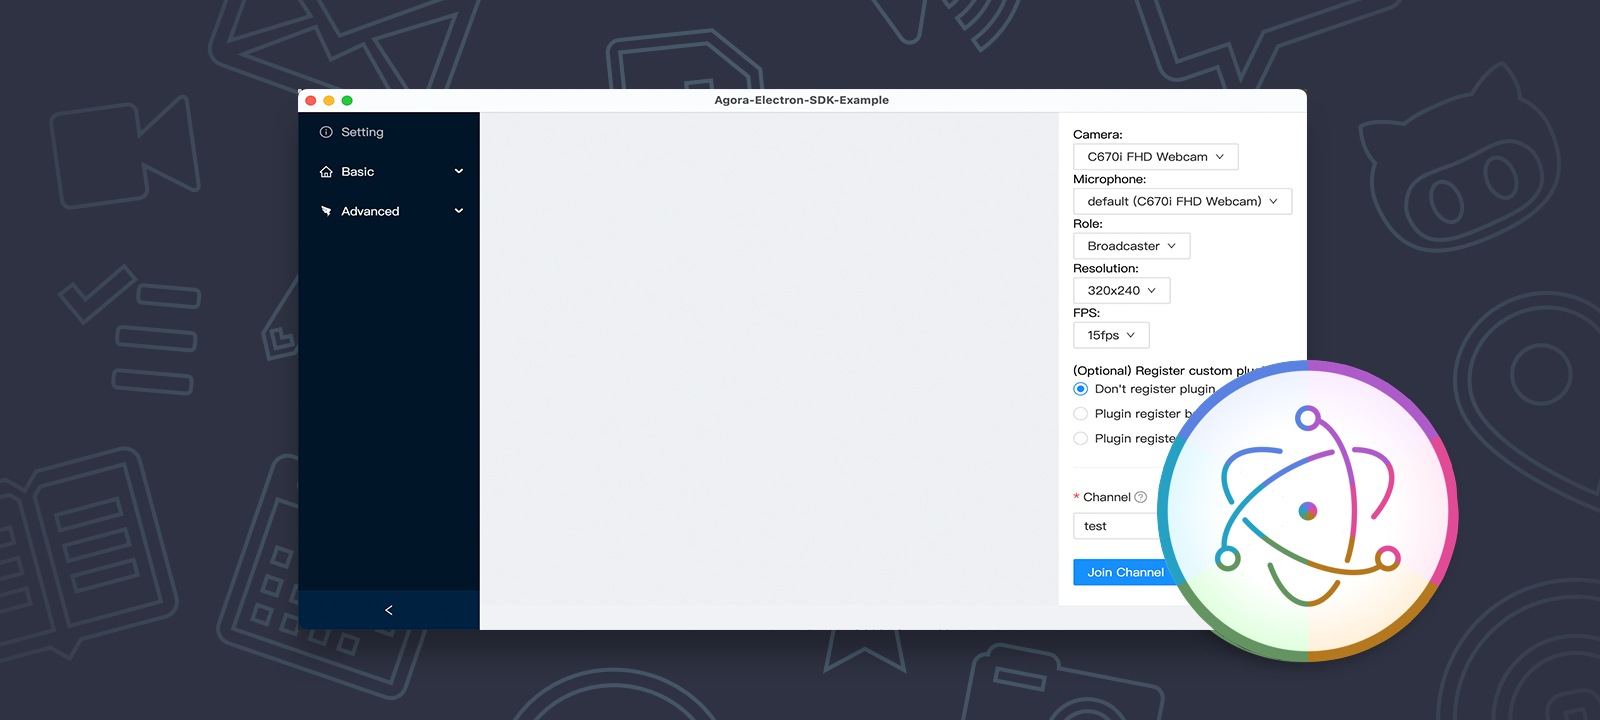
Task: Click the Channel input field containing test
Action: point(1118,526)
